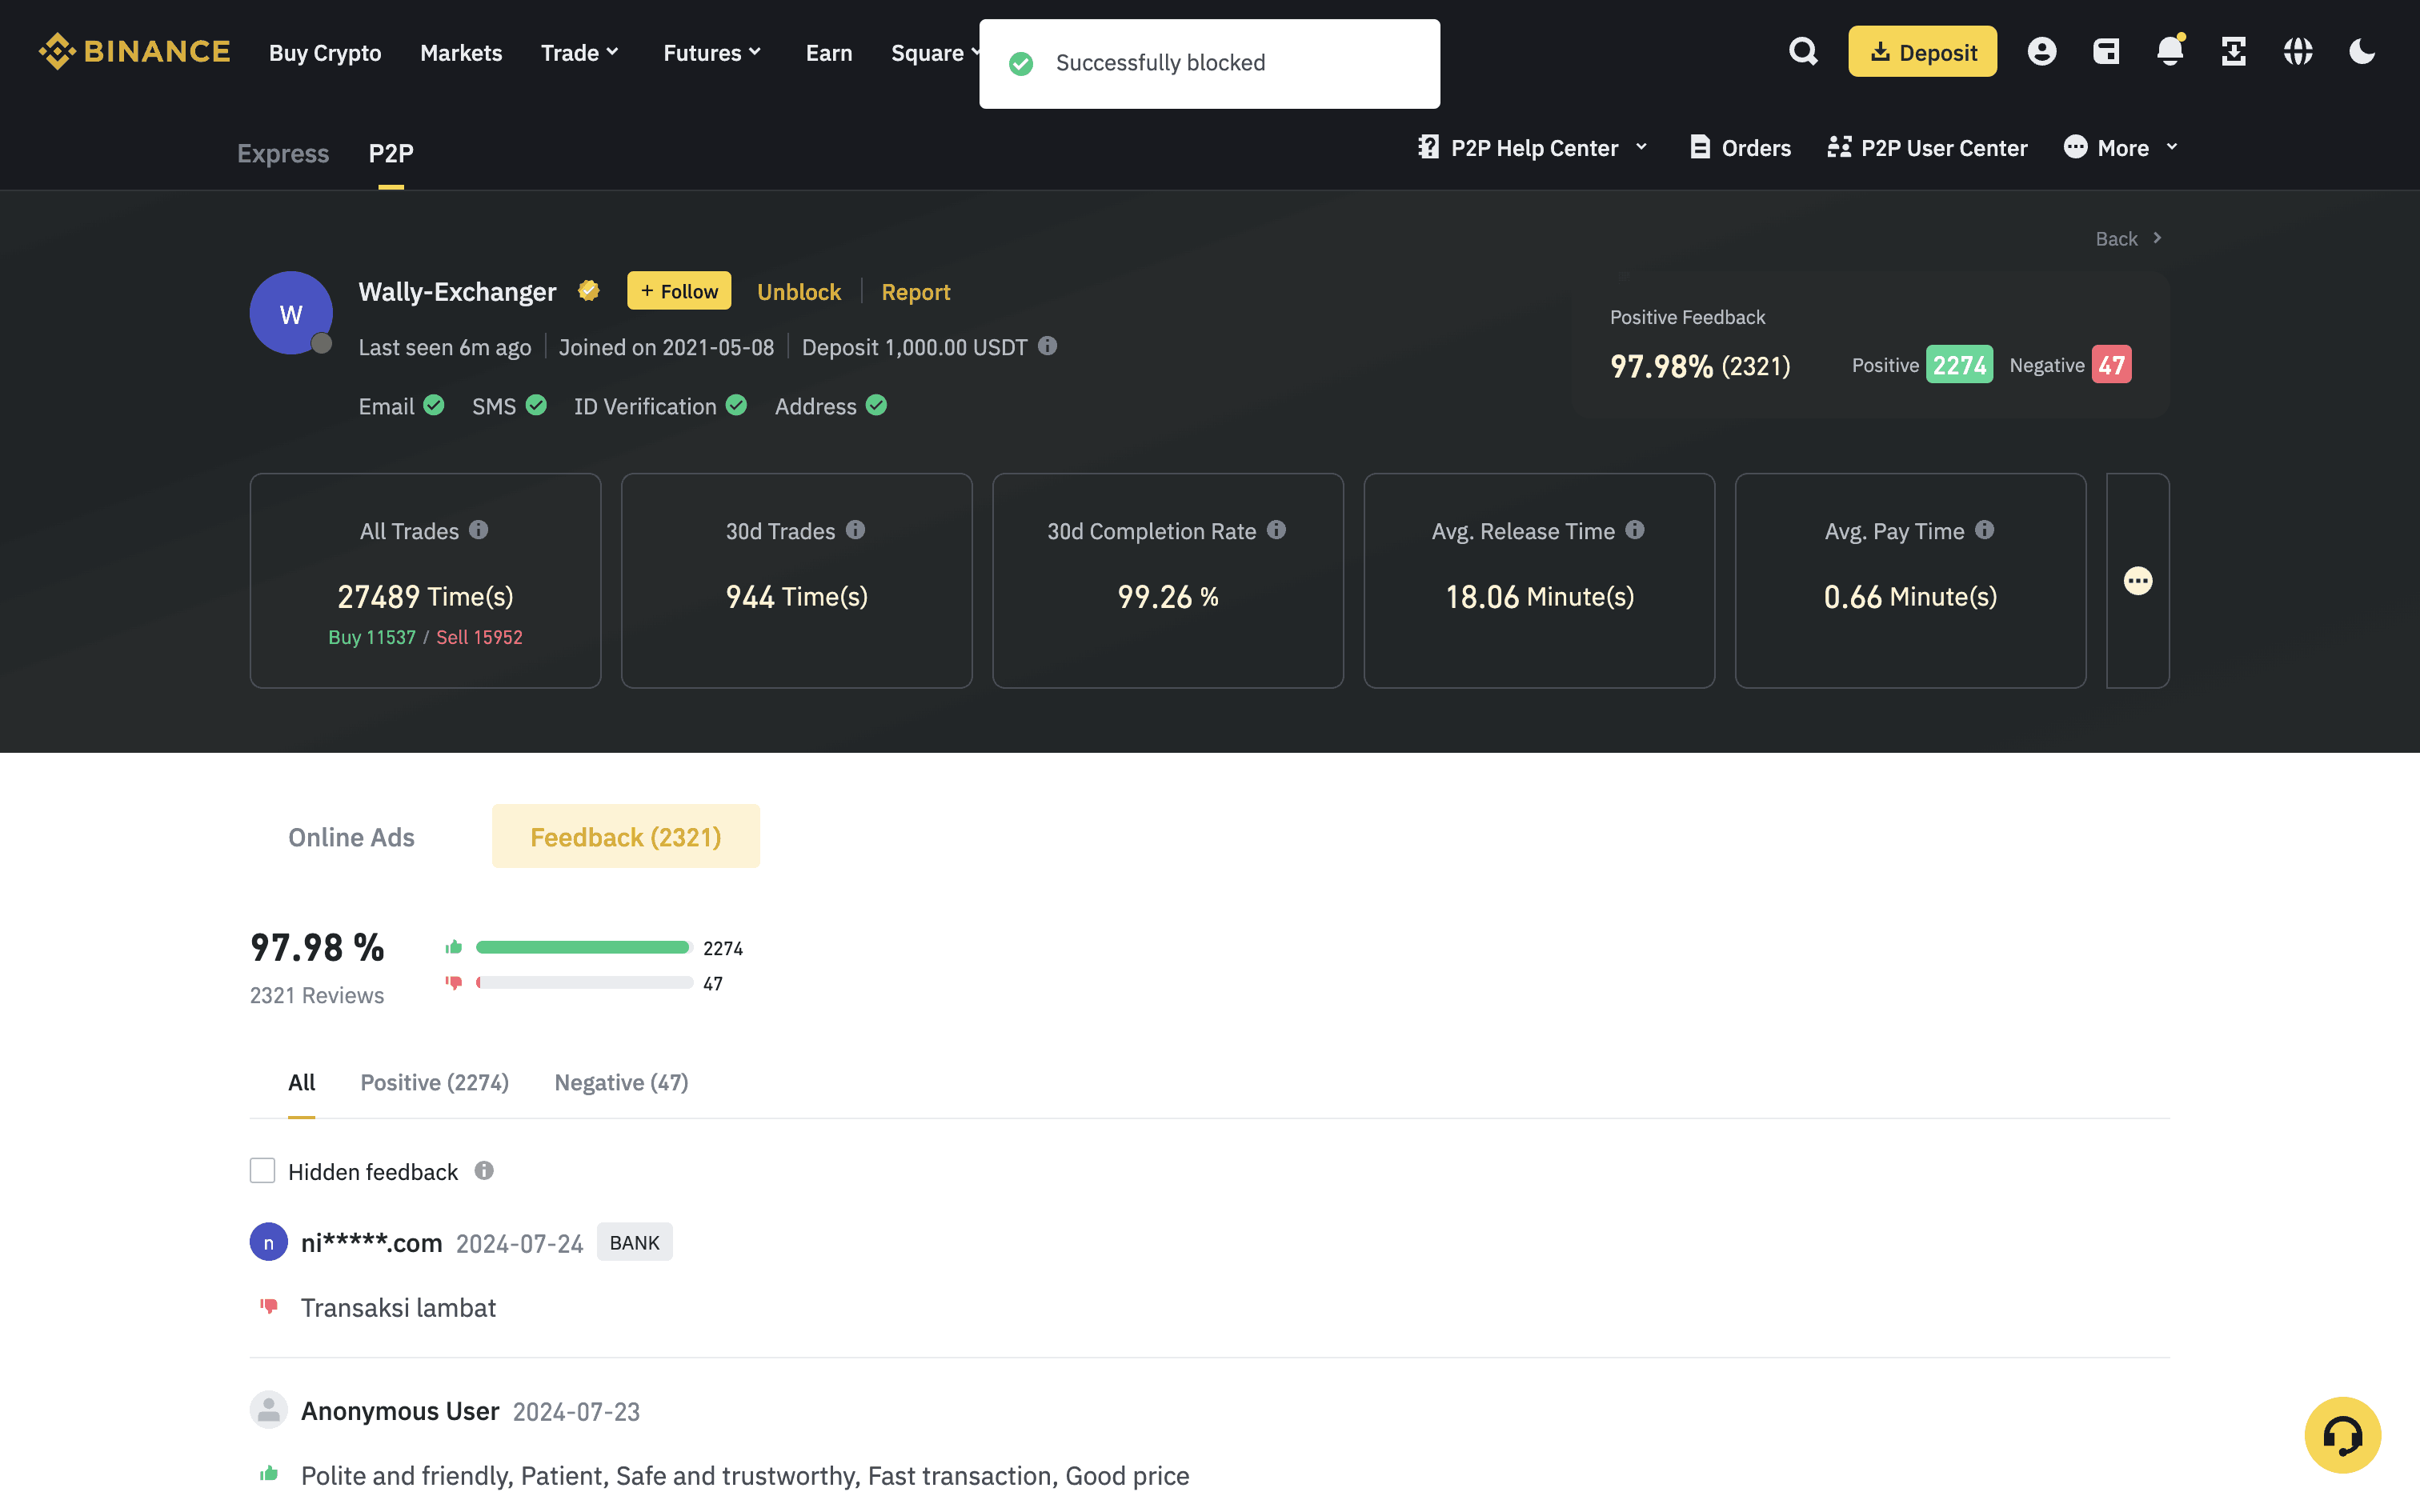Viewport: 2420px width, 1512px height.
Task: Open the P2P Help Center dropdown
Action: pos(1532,148)
